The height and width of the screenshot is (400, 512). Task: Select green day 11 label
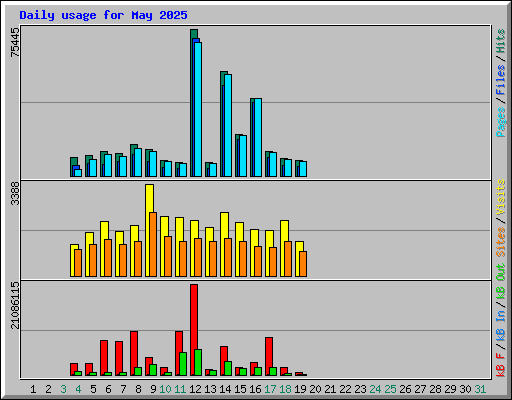click(x=180, y=389)
